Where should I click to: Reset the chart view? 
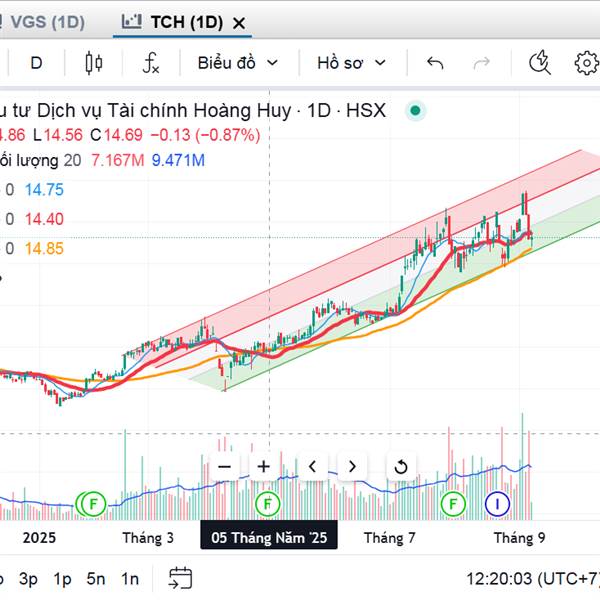400,466
